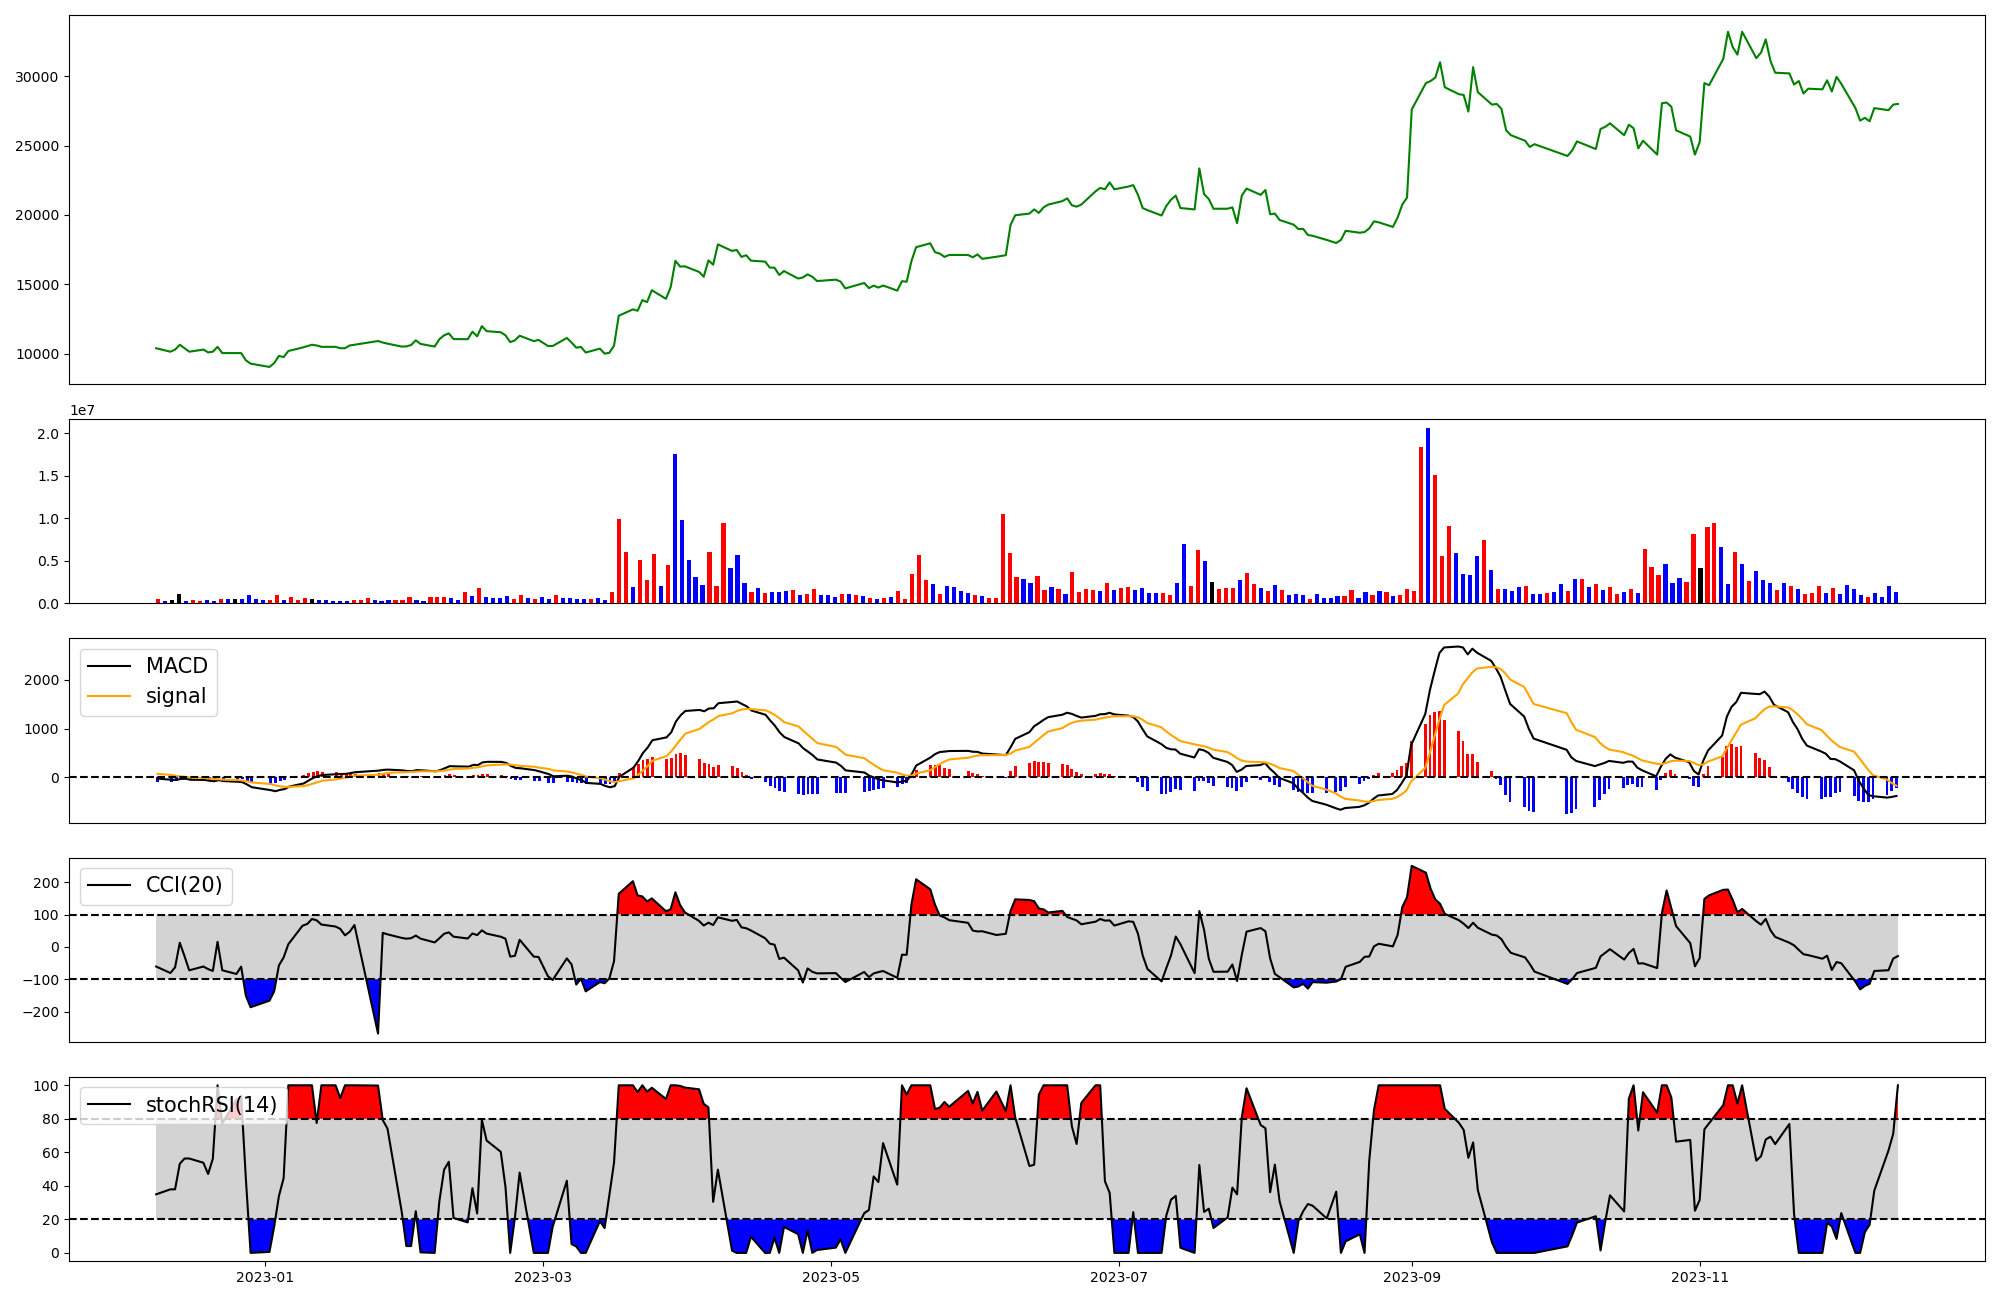The image size is (2000, 1300).
Task: Select the CCI(20) legend entry
Action: coord(184,885)
